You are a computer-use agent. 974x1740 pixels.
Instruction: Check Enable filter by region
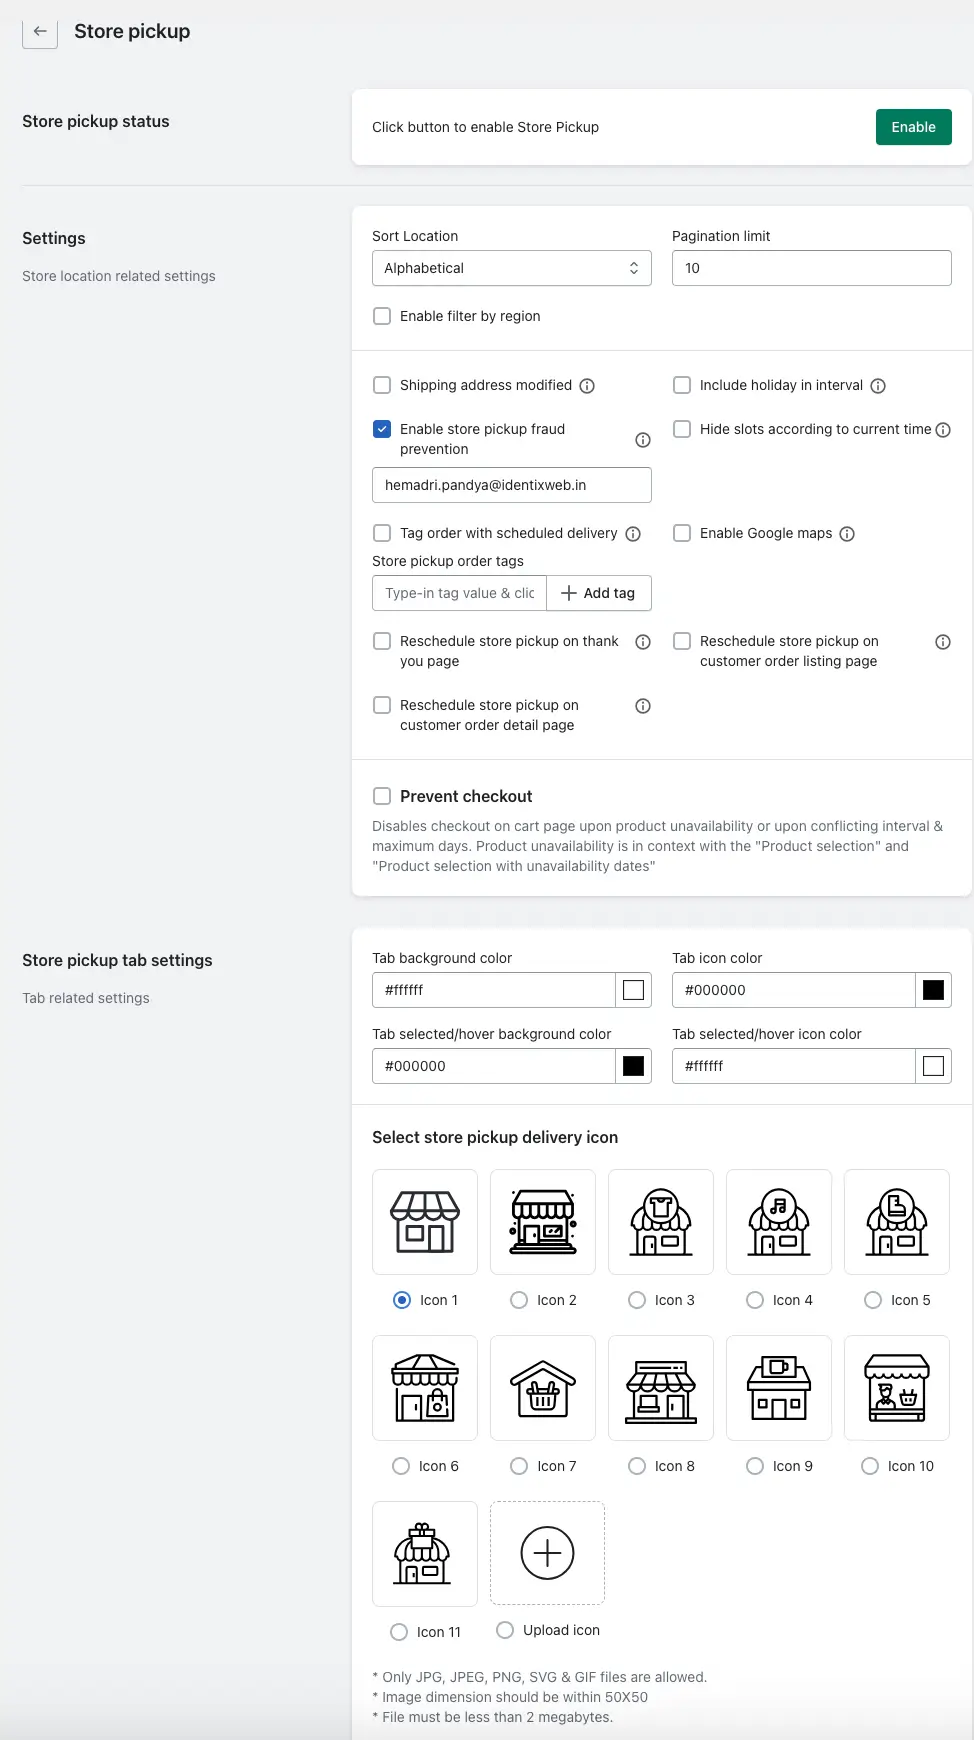click(382, 316)
